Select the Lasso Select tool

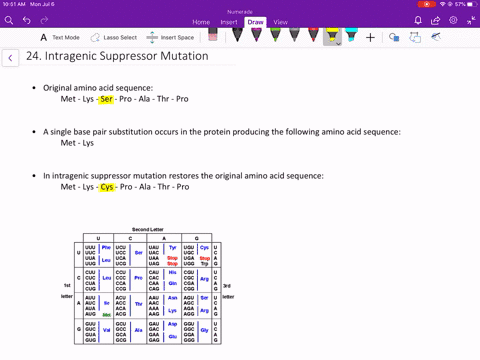tap(114, 37)
